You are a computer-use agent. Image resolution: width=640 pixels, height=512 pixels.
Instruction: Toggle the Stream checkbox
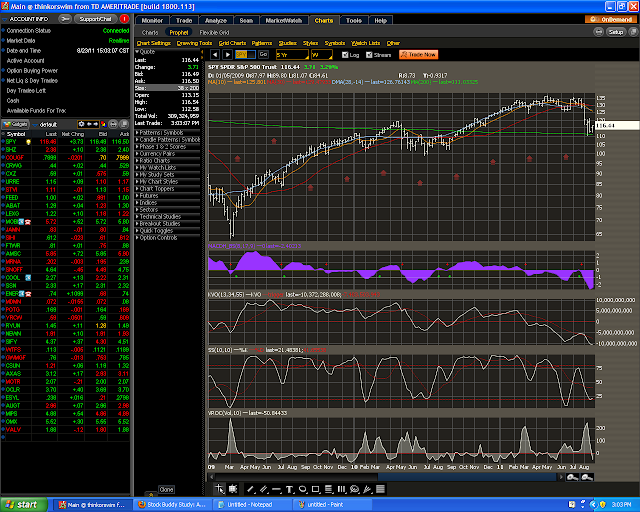[369, 55]
